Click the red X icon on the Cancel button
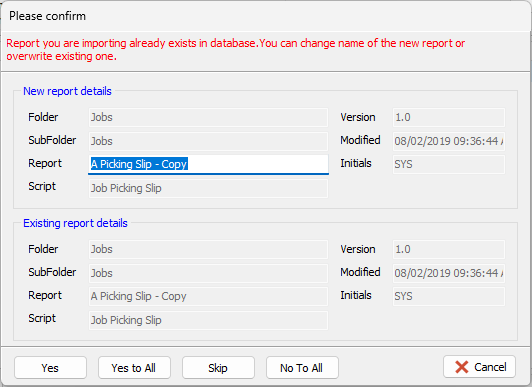Screen dimensions: 532x387 coord(462,367)
